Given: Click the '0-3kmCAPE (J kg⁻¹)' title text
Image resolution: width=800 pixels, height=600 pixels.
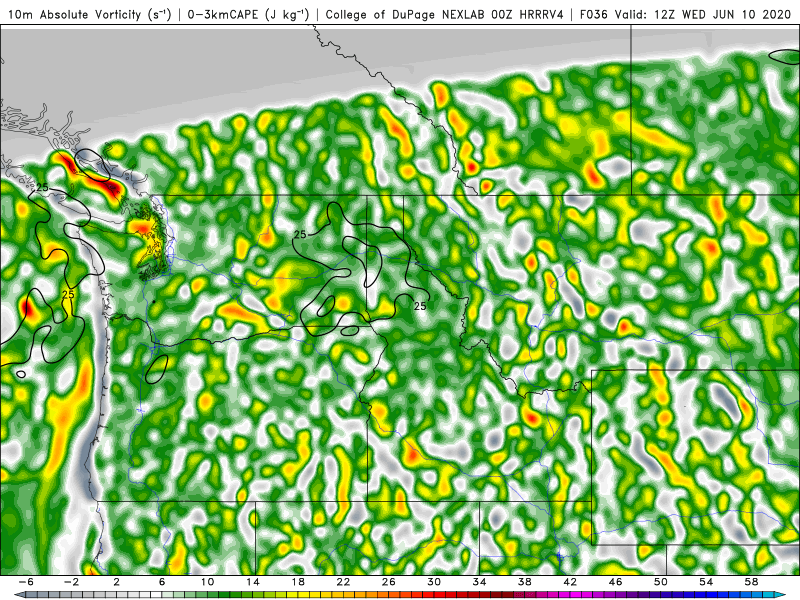Looking at the screenshot, I should tap(248, 14).
